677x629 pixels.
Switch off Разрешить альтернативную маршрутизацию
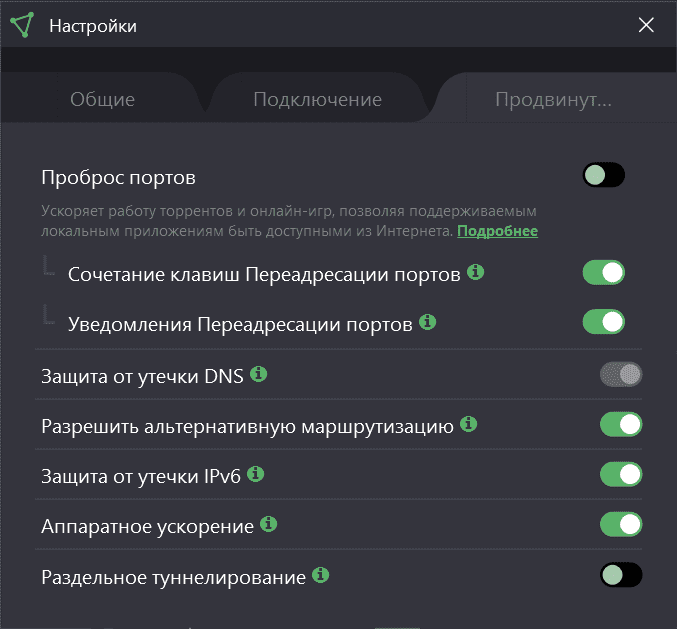tap(620, 425)
